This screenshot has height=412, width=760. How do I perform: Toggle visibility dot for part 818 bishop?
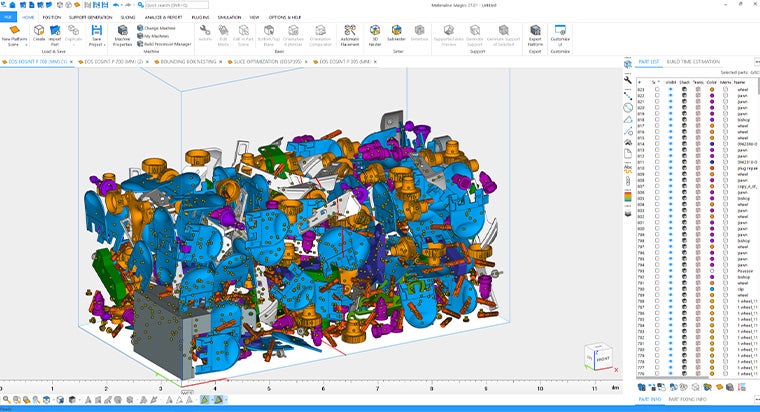(671, 120)
